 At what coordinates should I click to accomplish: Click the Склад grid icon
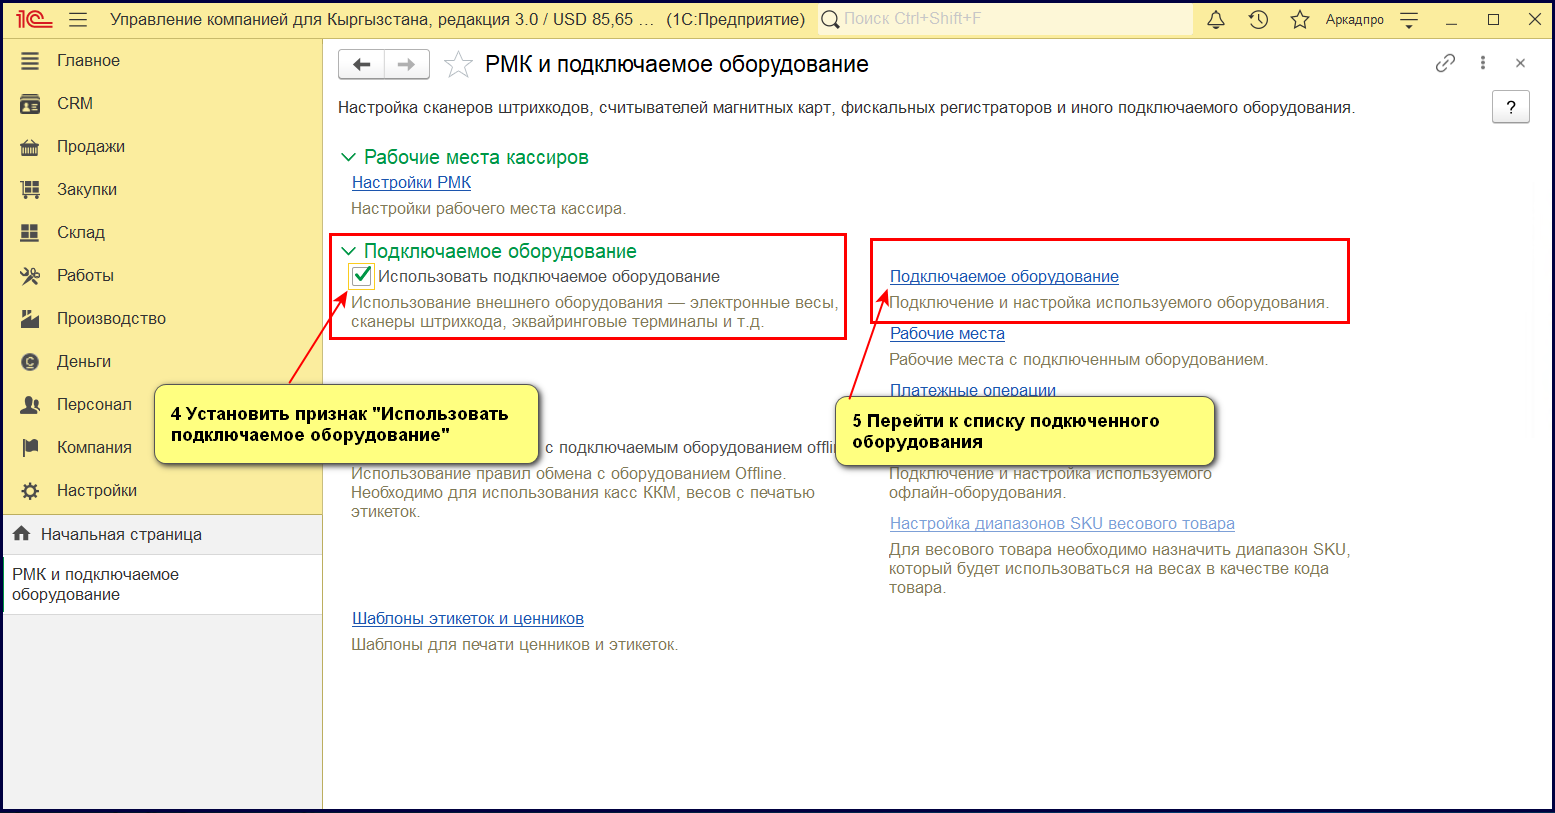click(x=30, y=233)
